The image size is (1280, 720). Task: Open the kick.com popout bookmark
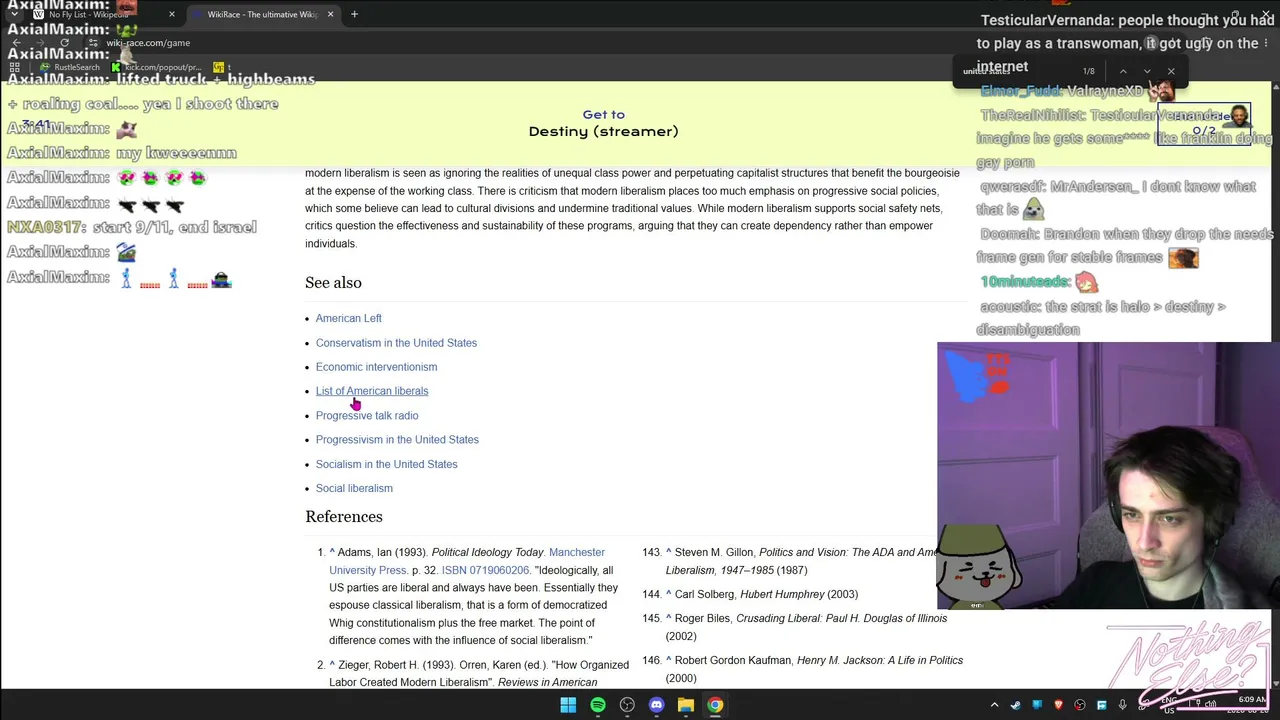pos(158,67)
